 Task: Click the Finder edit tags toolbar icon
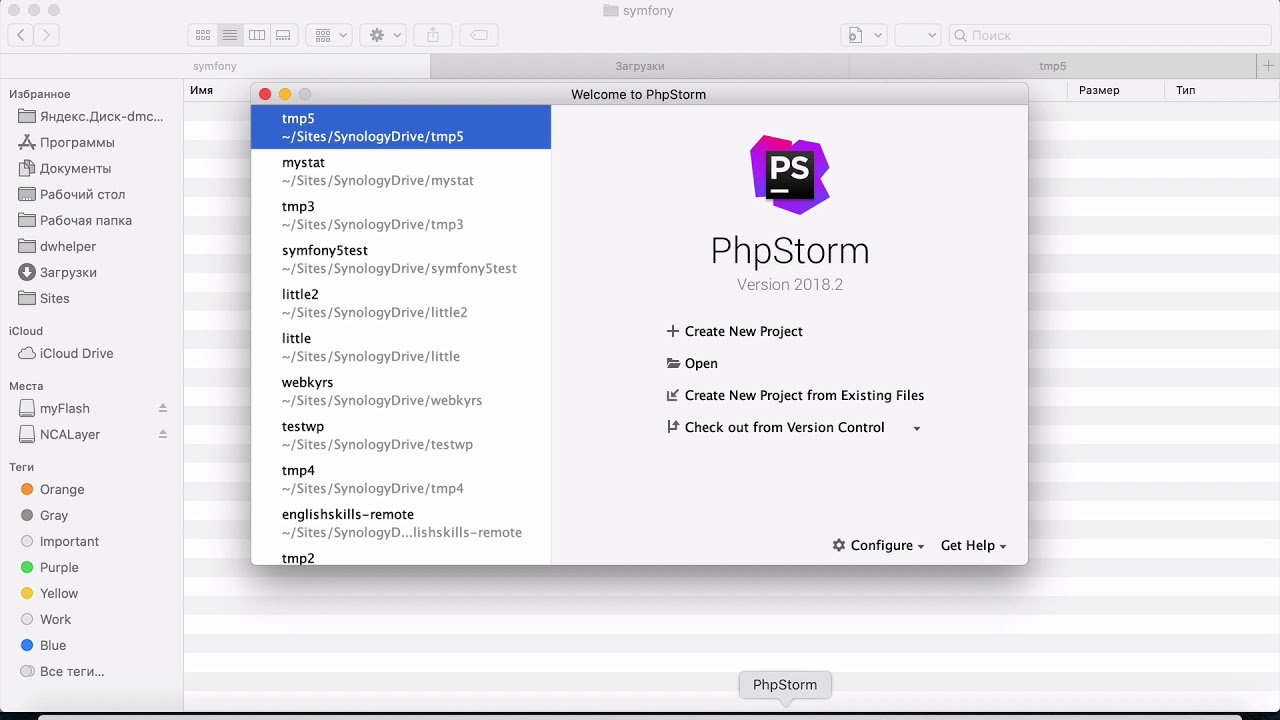[479, 35]
